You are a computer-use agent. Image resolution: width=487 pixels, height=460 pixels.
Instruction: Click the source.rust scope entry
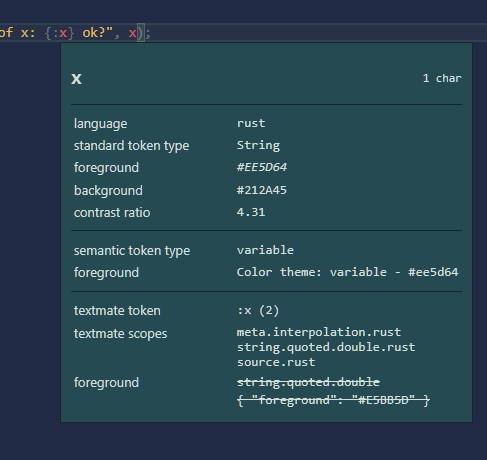pyautogui.click(x=276, y=362)
